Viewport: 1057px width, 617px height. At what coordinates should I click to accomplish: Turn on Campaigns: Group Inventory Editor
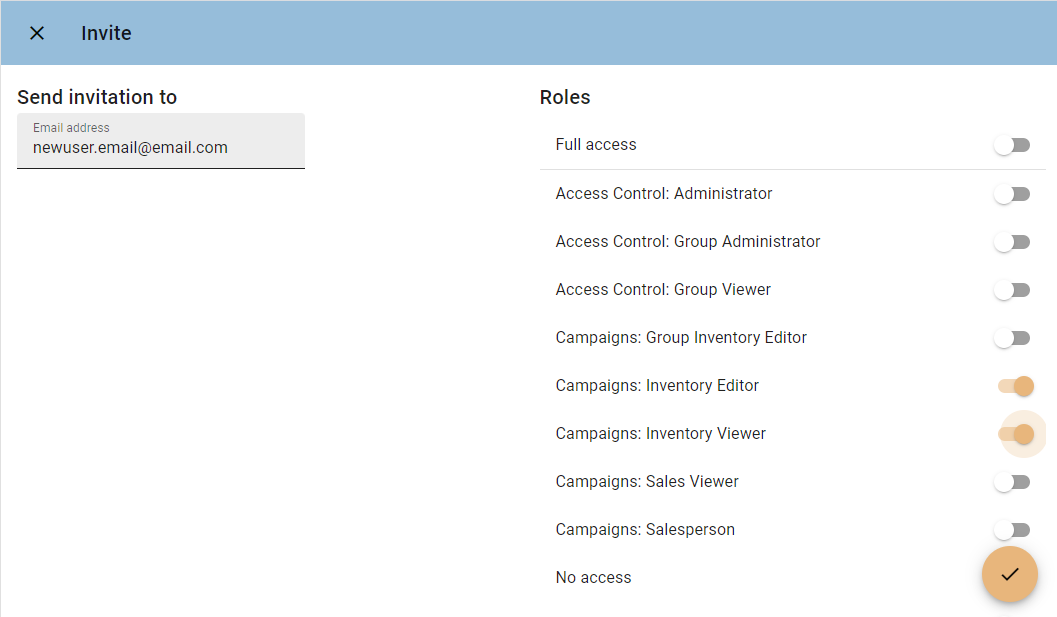1012,338
